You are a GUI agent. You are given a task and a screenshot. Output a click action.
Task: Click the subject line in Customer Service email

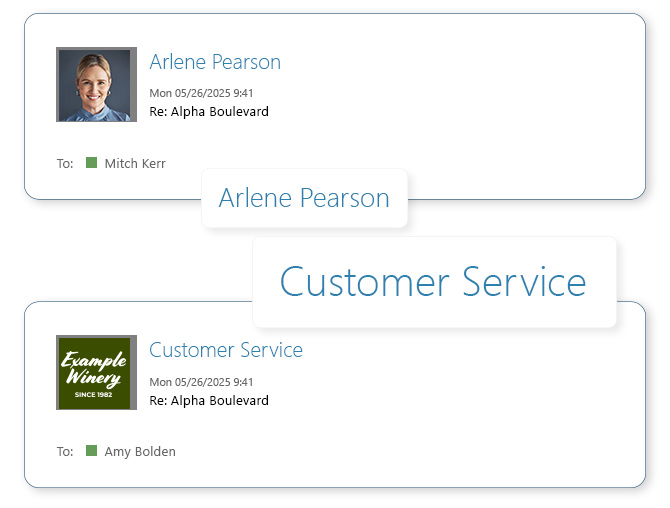click(209, 400)
